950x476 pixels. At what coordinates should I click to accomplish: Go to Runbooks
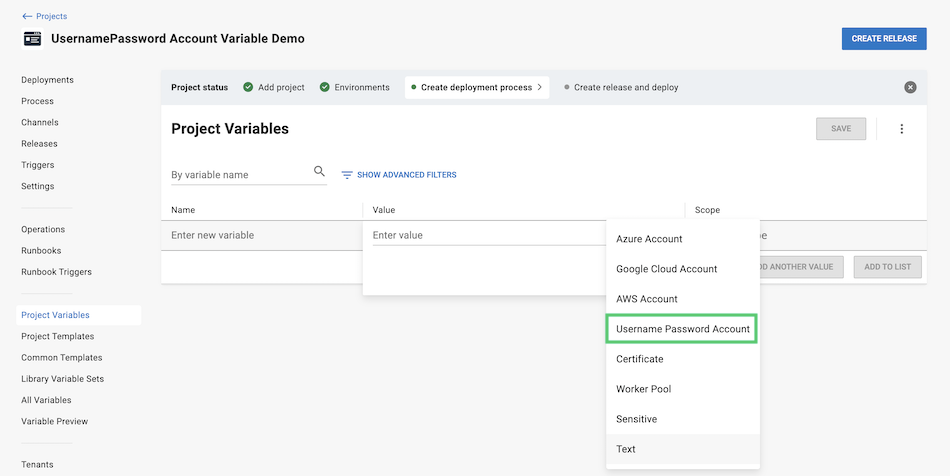(41, 251)
